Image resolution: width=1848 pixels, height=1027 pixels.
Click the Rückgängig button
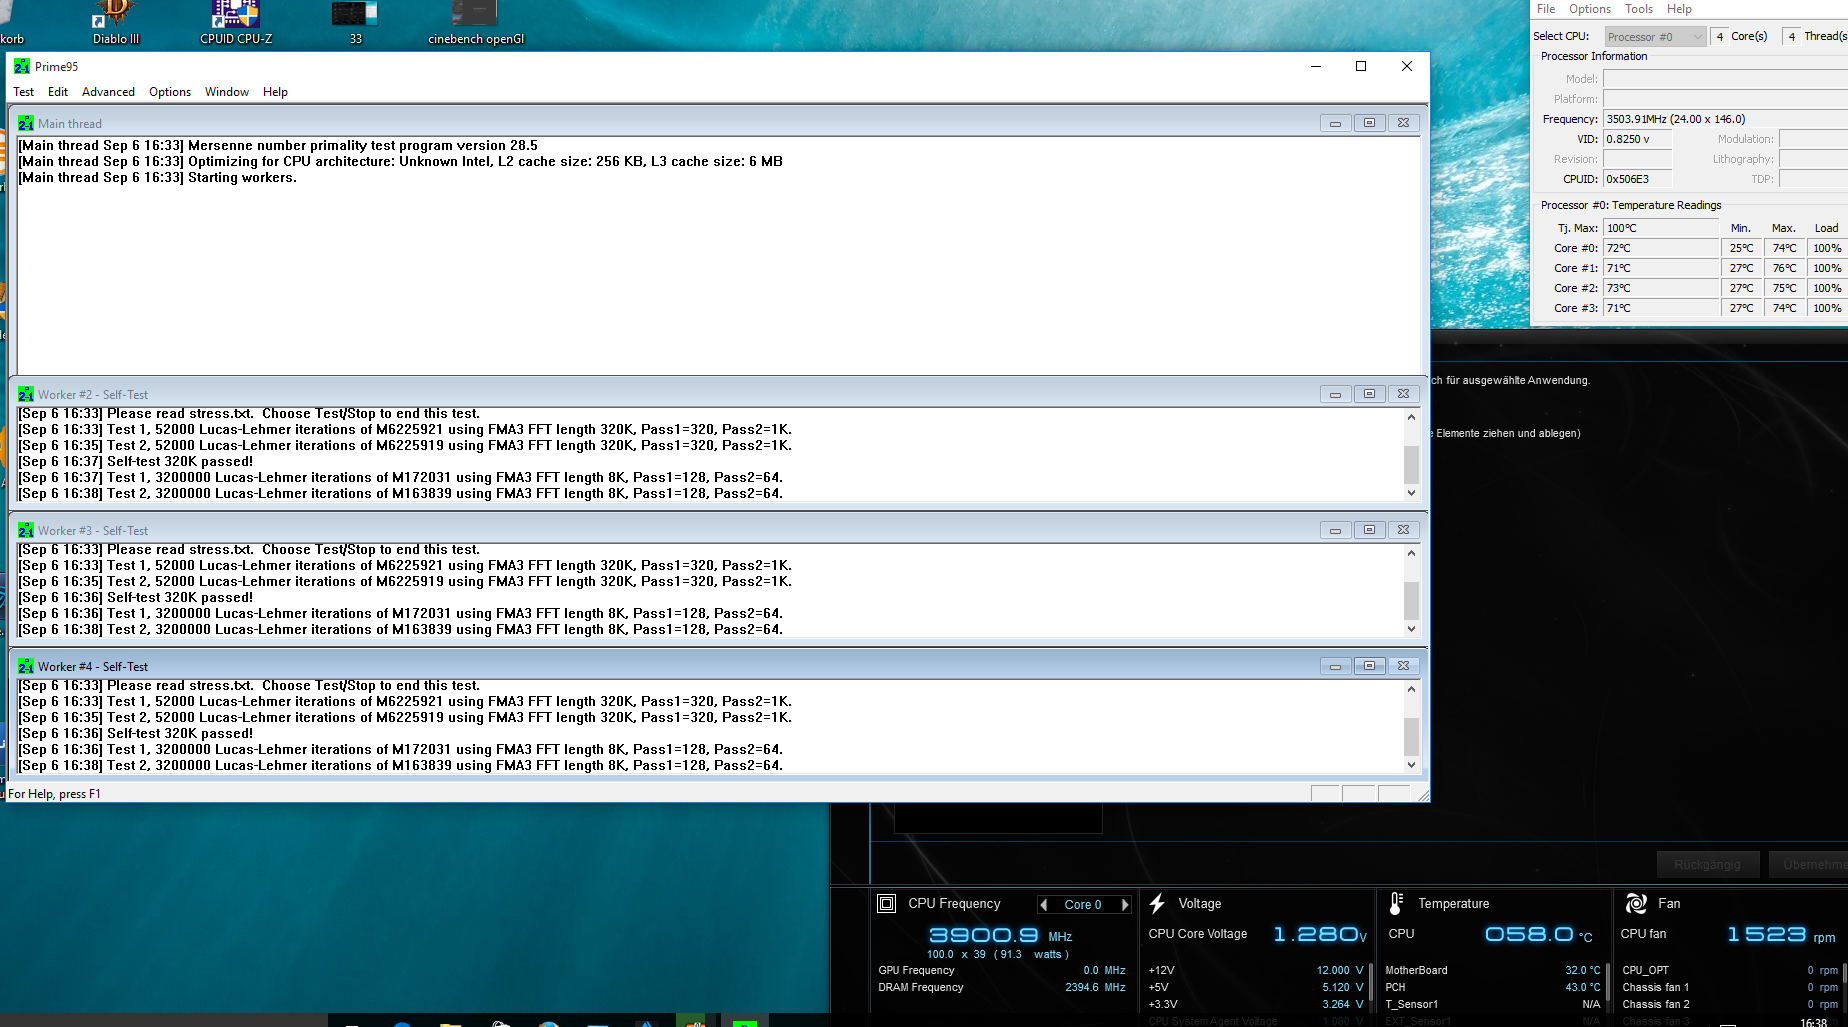(x=1707, y=864)
